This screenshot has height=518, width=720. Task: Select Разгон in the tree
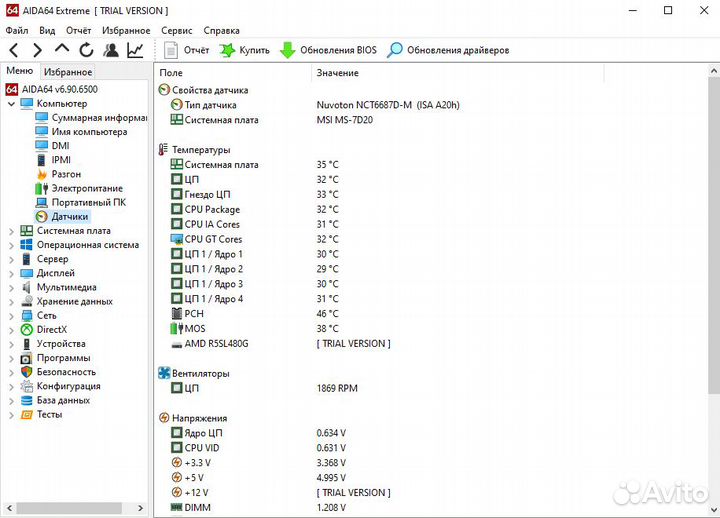click(x=66, y=174)
